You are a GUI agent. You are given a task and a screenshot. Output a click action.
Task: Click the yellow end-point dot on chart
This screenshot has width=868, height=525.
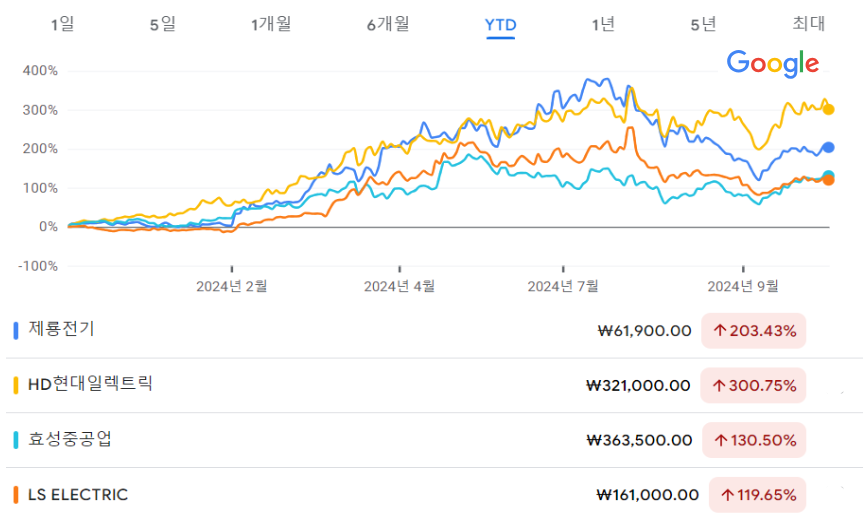point(828,110)
